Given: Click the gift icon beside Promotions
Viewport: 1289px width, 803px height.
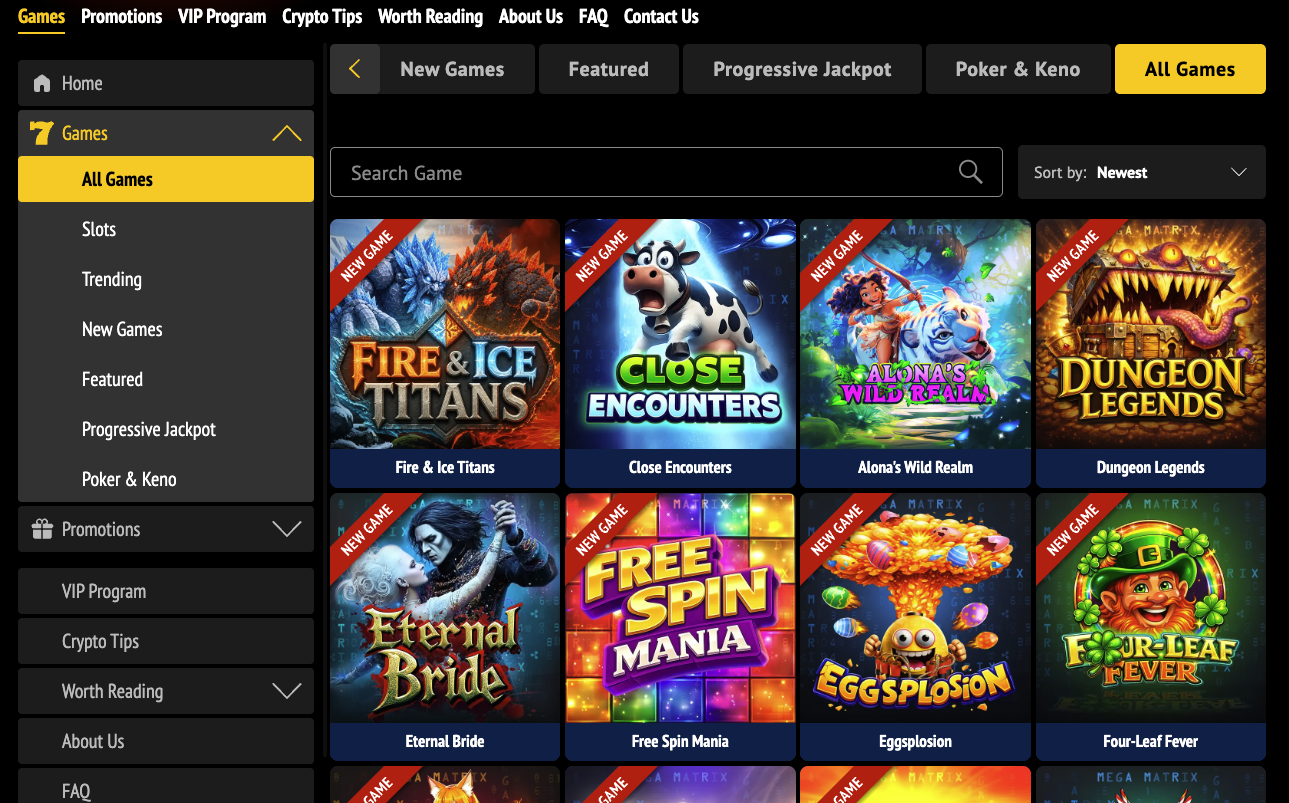Looking at the screenshot, I should (42, 529).
